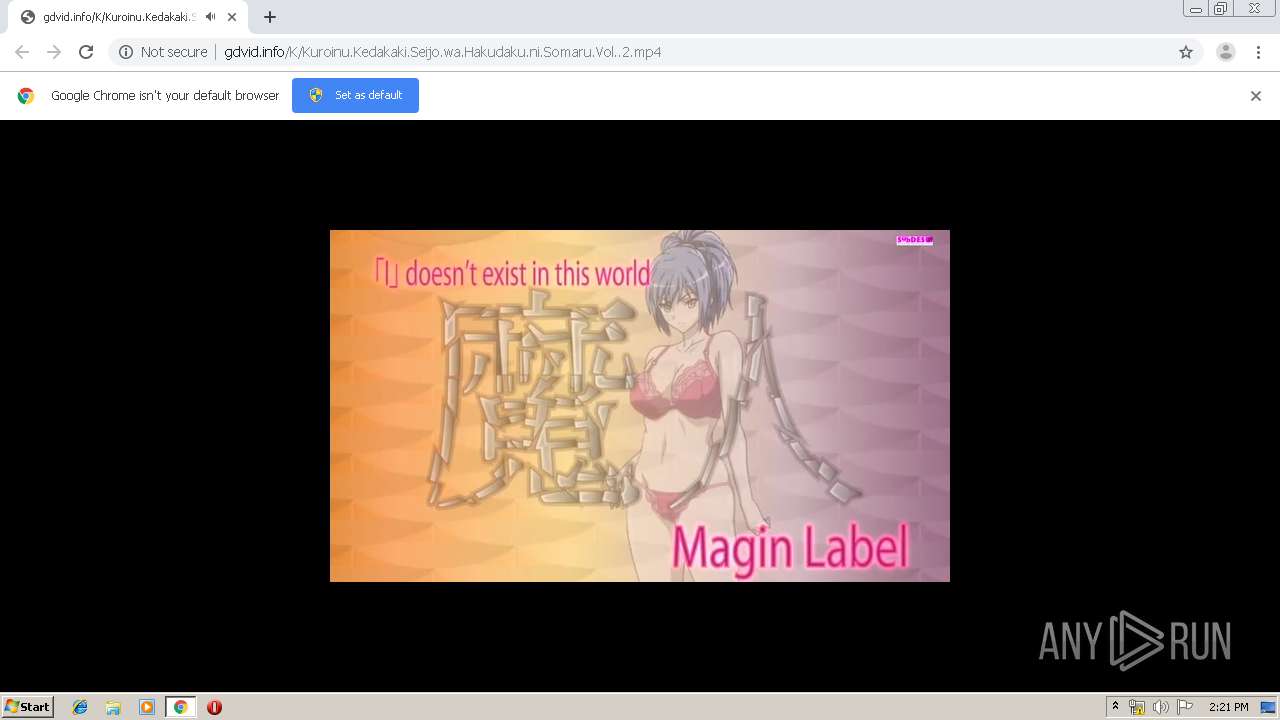Reload the current page
Viewport: 1280px width, 720px height.
tap(86, 52)
